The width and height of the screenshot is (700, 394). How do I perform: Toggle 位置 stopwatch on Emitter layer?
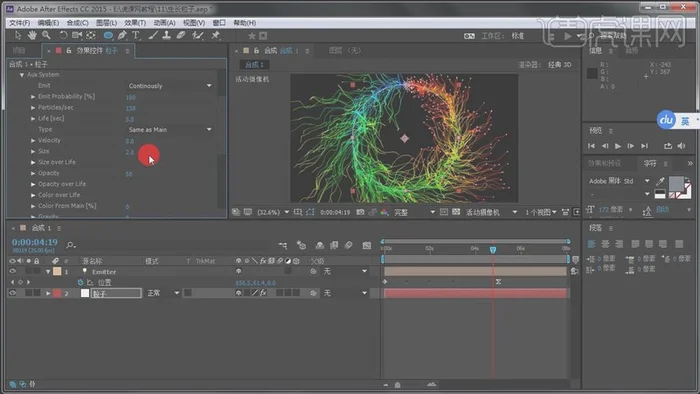[x=80, y=282]
